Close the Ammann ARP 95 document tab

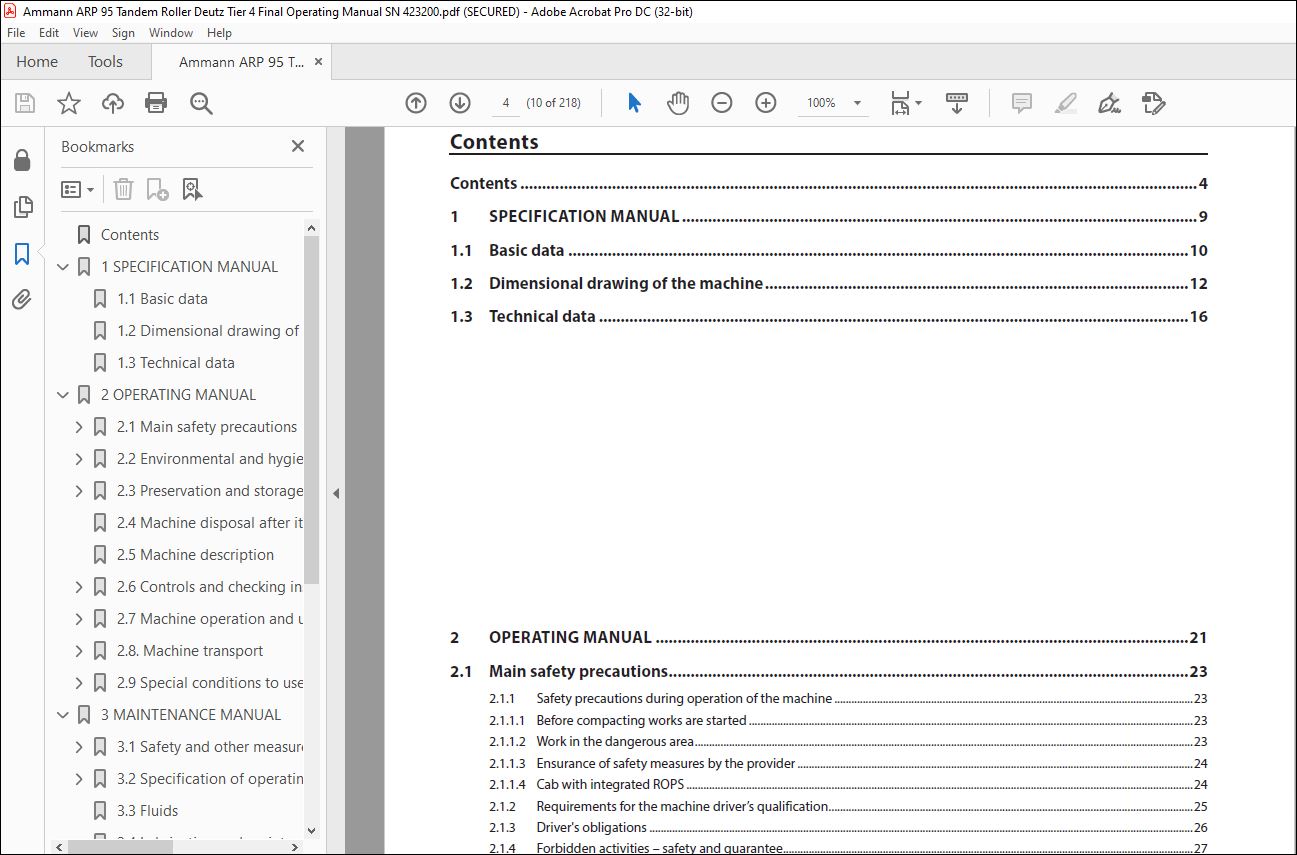pos(319,62)
